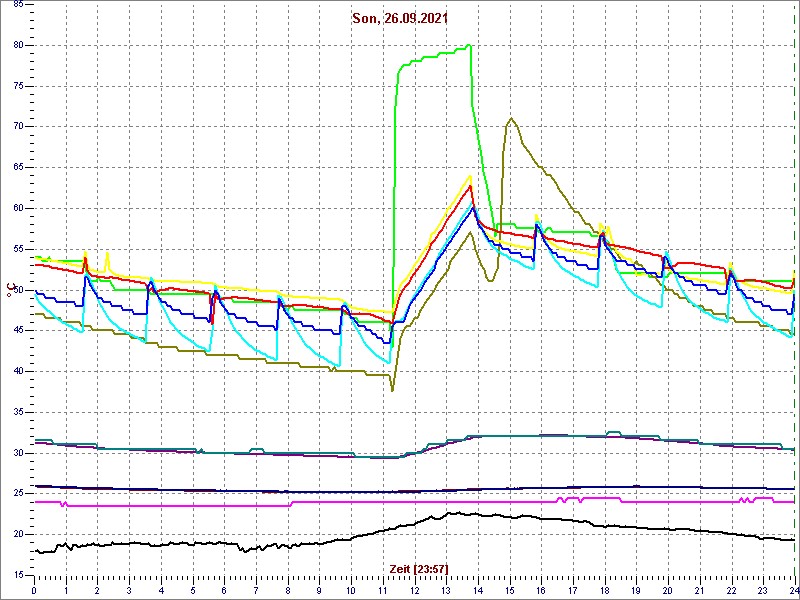Click hour "4" on the time axis
Viewport: 800px width, 600px height.
(x=161, y=591)
